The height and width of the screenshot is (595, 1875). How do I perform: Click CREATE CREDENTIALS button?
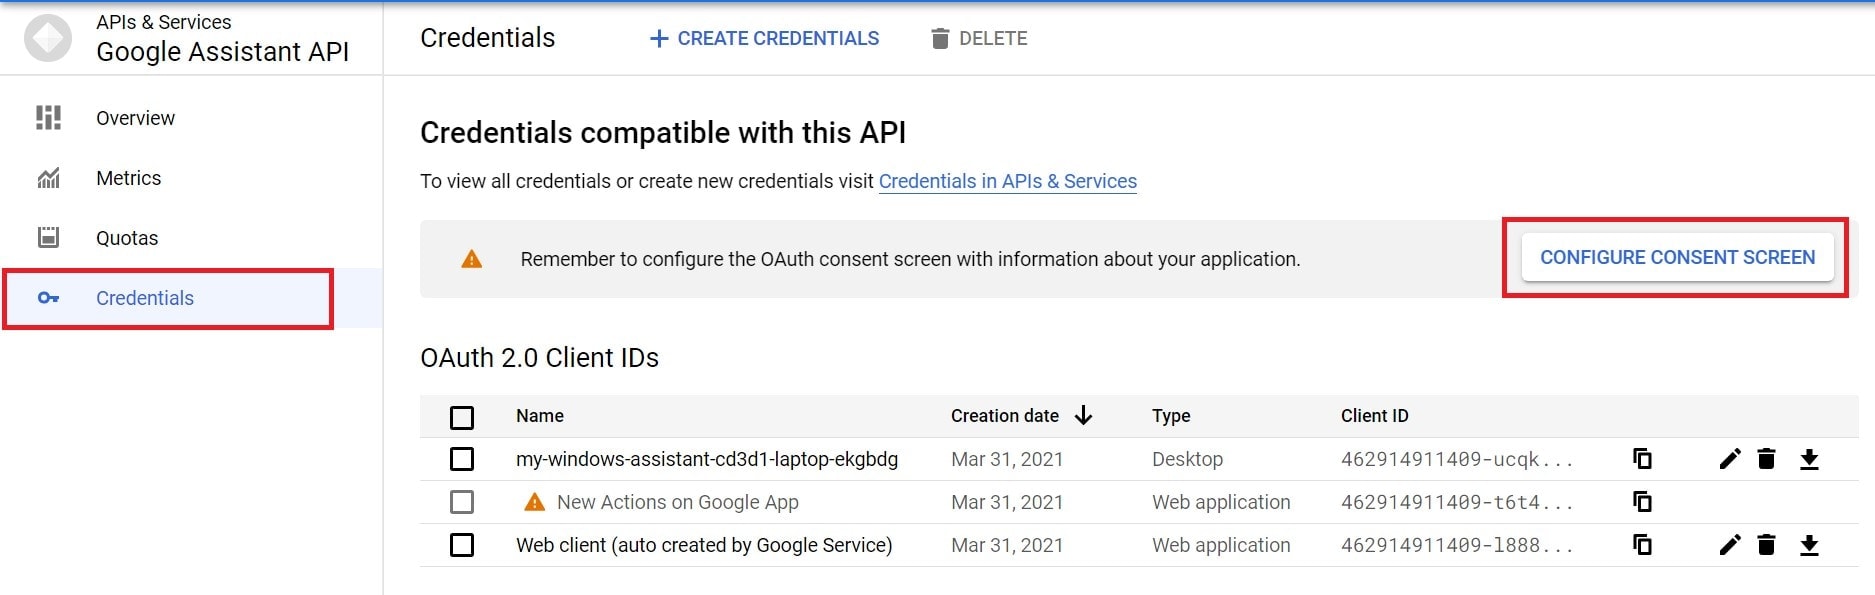(764, 39)
